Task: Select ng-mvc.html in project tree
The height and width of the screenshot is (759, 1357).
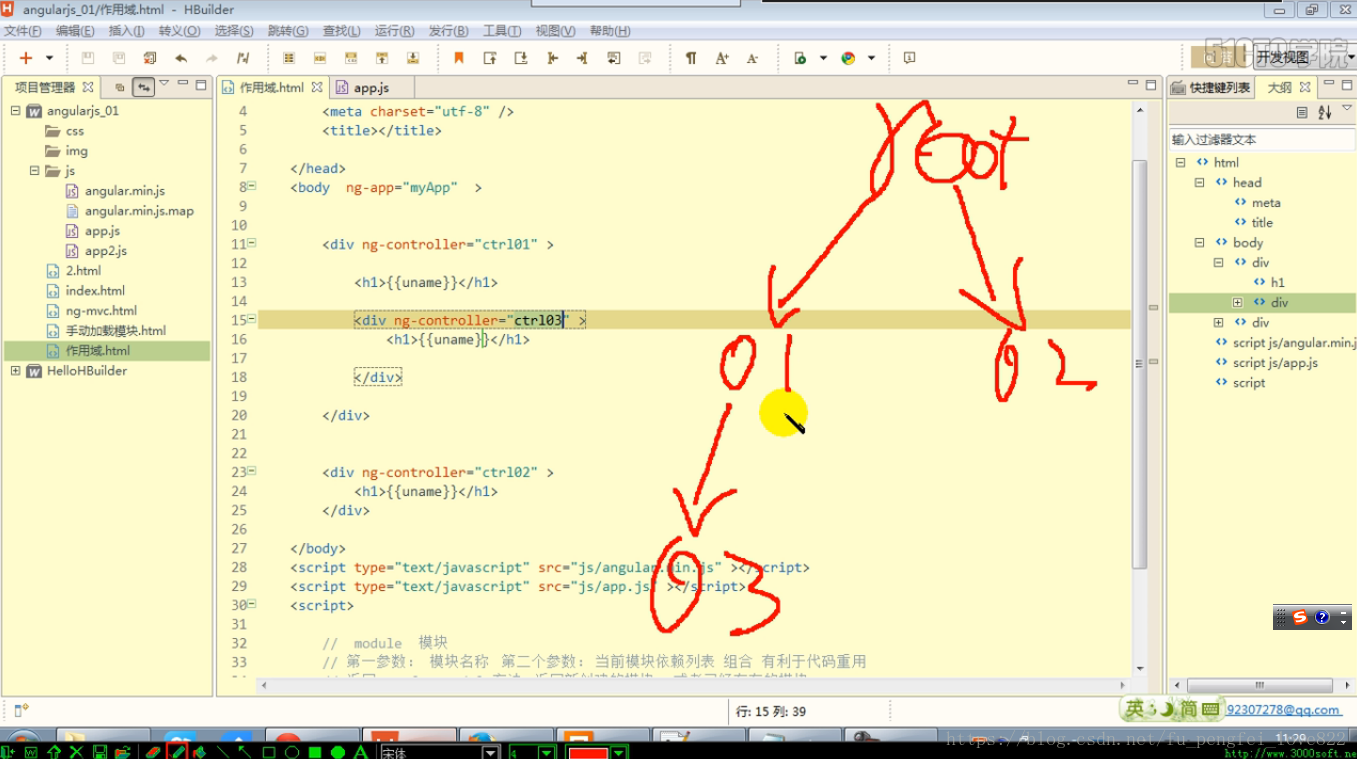Action: tap(101, 311)
